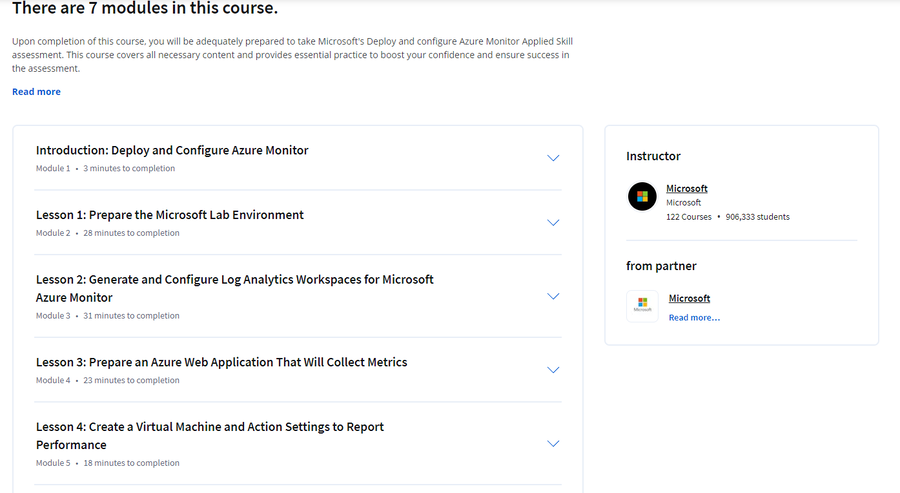The width and height of the screenshot is (900, 493).
Task: Expand Lesson 3 Azure Web Application chevron
Action: pyautogui.click(x=553, y=370)
